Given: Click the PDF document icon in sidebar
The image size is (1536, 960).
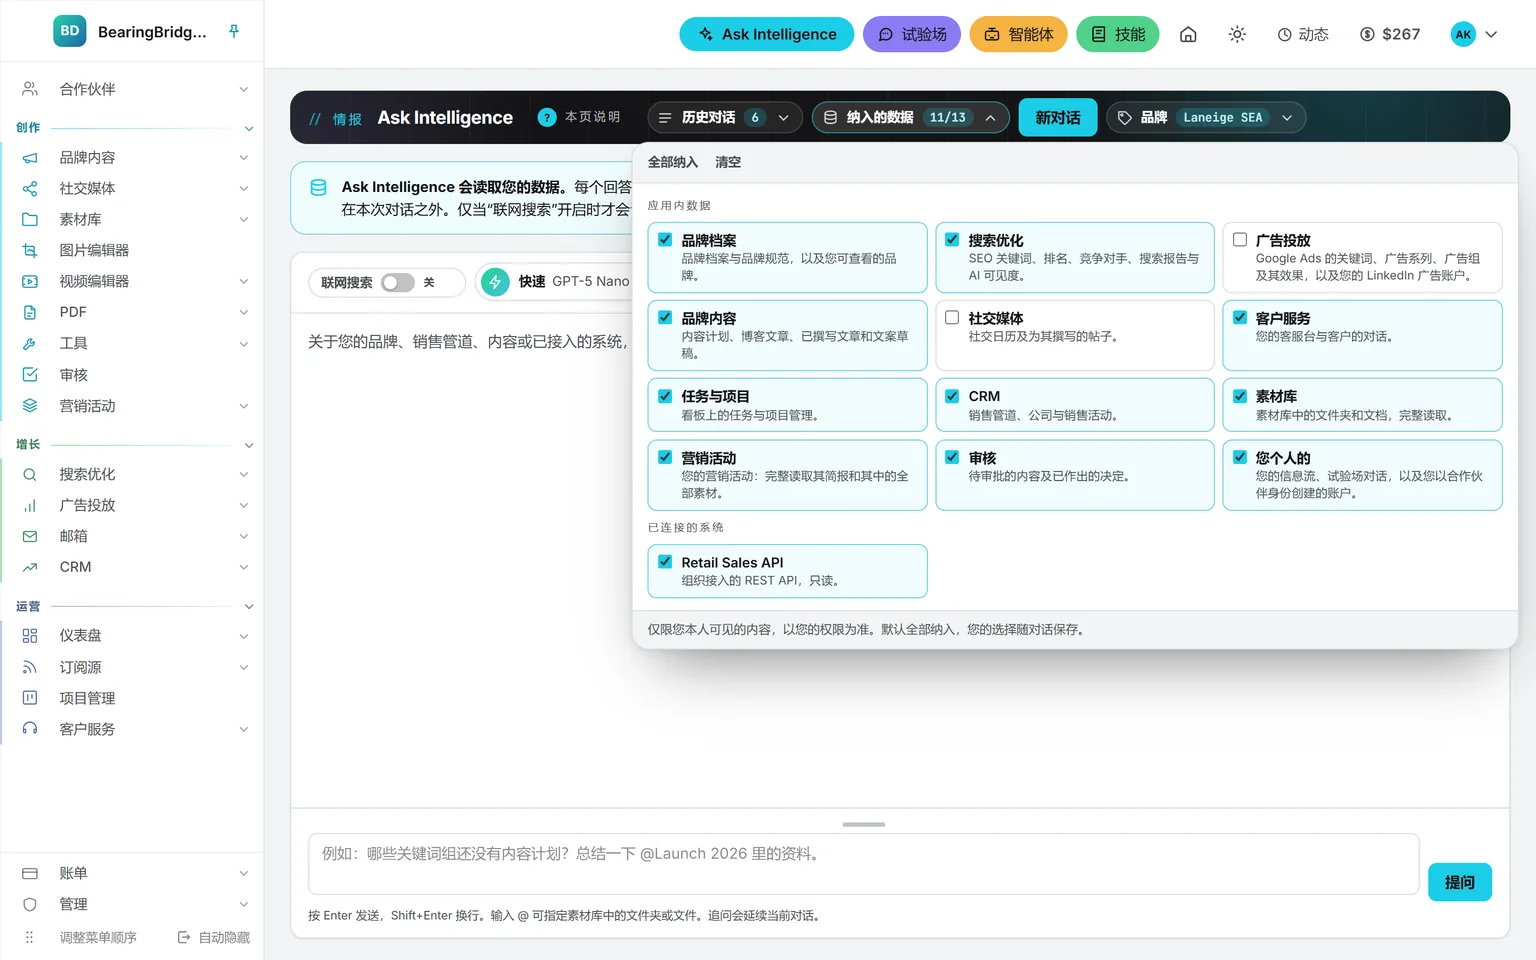Looking at the screenshot, I should pos(30,312).
